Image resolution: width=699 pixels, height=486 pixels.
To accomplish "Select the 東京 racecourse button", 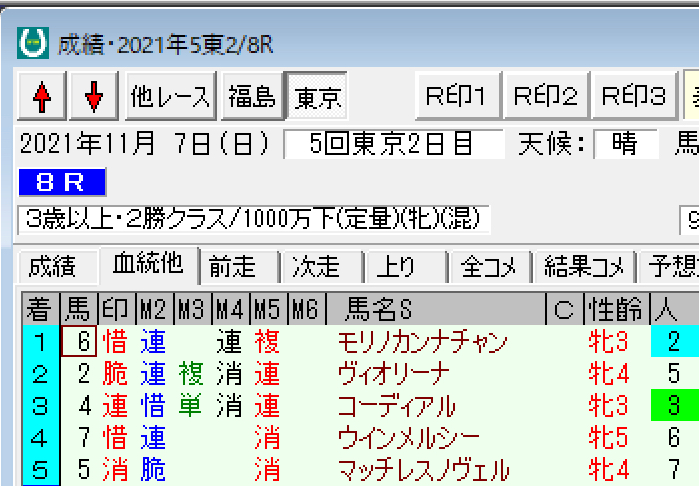I will 317,96.
